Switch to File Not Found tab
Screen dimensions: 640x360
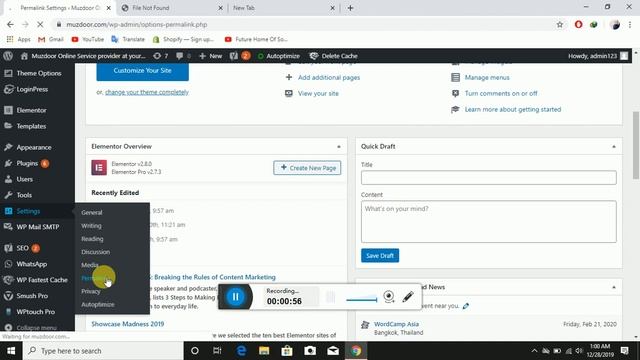point(172,8)
